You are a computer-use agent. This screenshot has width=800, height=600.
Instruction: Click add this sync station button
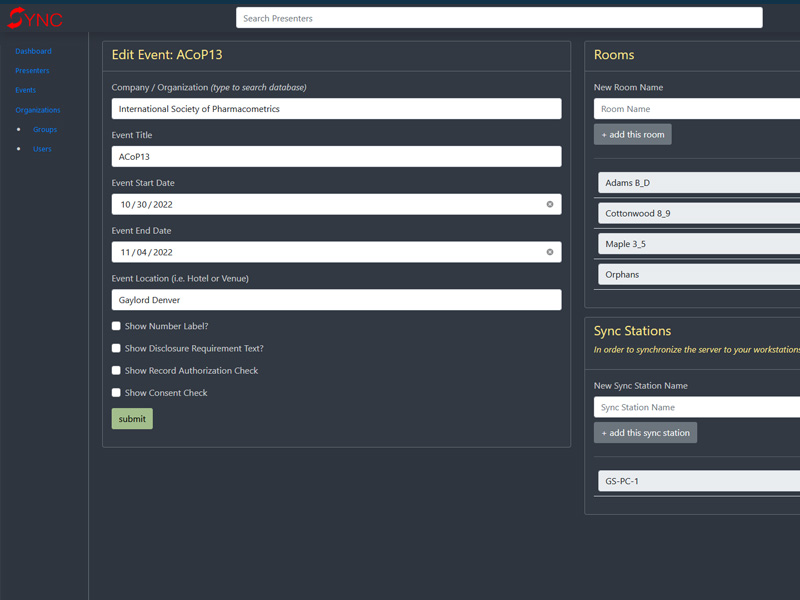(645, 433)
